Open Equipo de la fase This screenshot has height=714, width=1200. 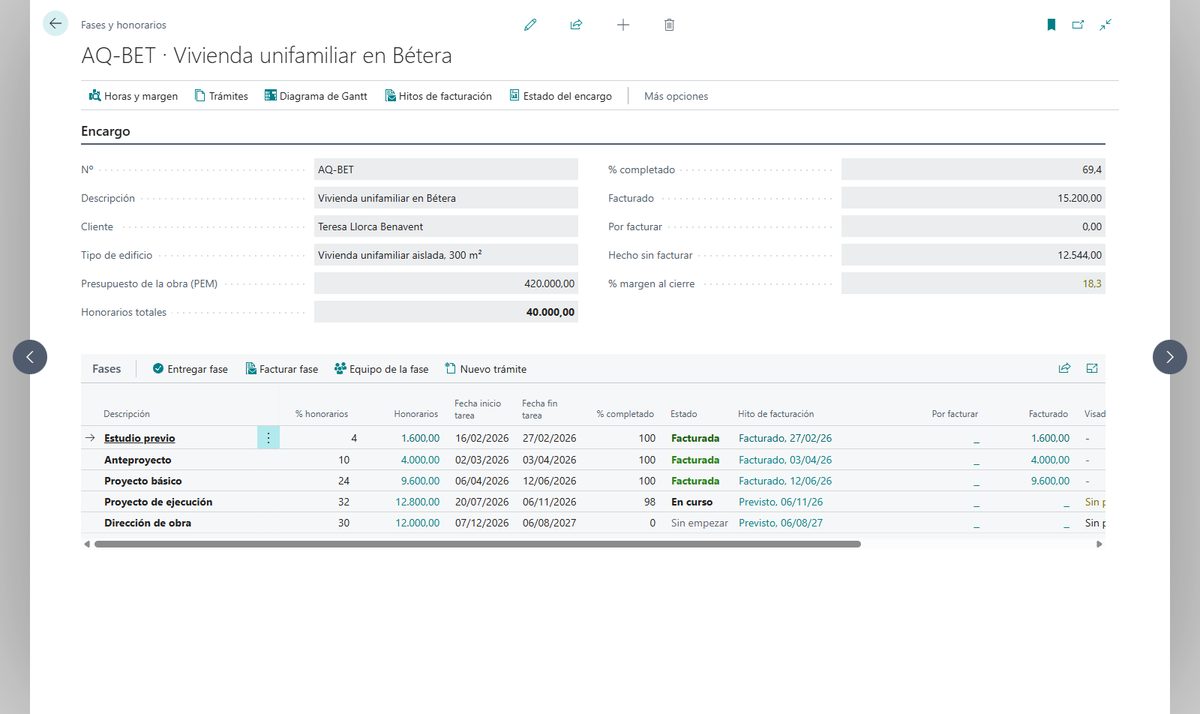pyautogui.click(x=381, y=369)
